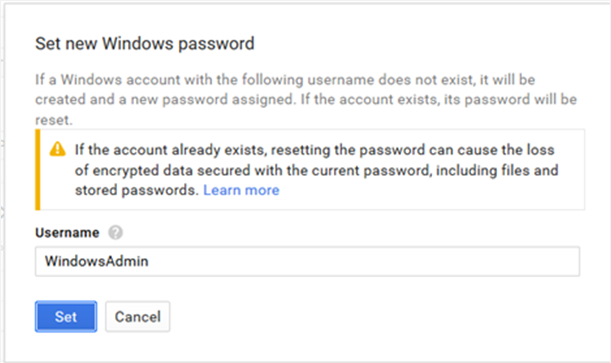This screenshot has width=611, height=363.
Task: Click the gray account description paragraph
Action: (306, 100)
